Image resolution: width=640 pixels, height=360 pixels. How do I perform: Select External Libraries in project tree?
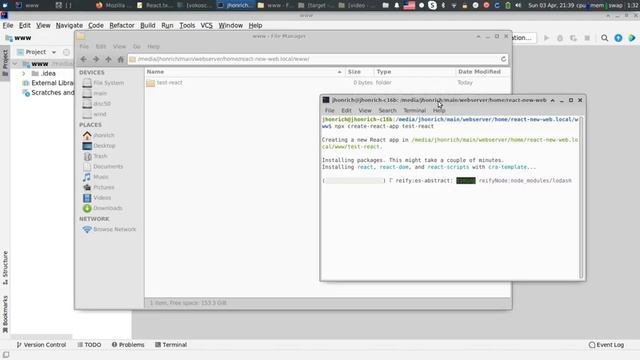[x=48, y=83]
